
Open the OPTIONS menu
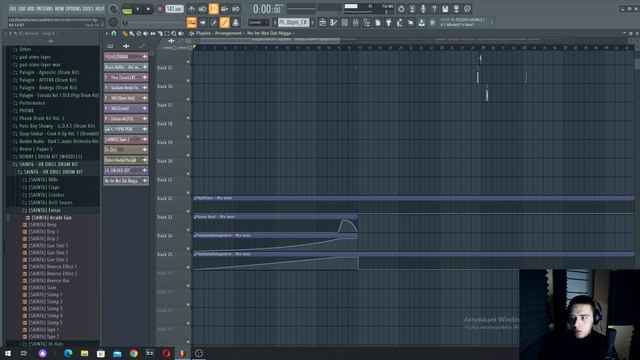pyautogui.click(x=73, y=9)
